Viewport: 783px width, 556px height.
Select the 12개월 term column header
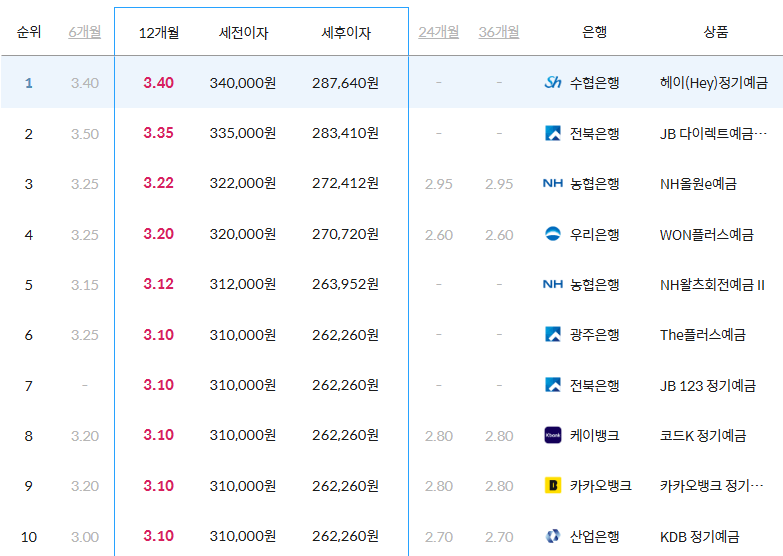[159, 32]
